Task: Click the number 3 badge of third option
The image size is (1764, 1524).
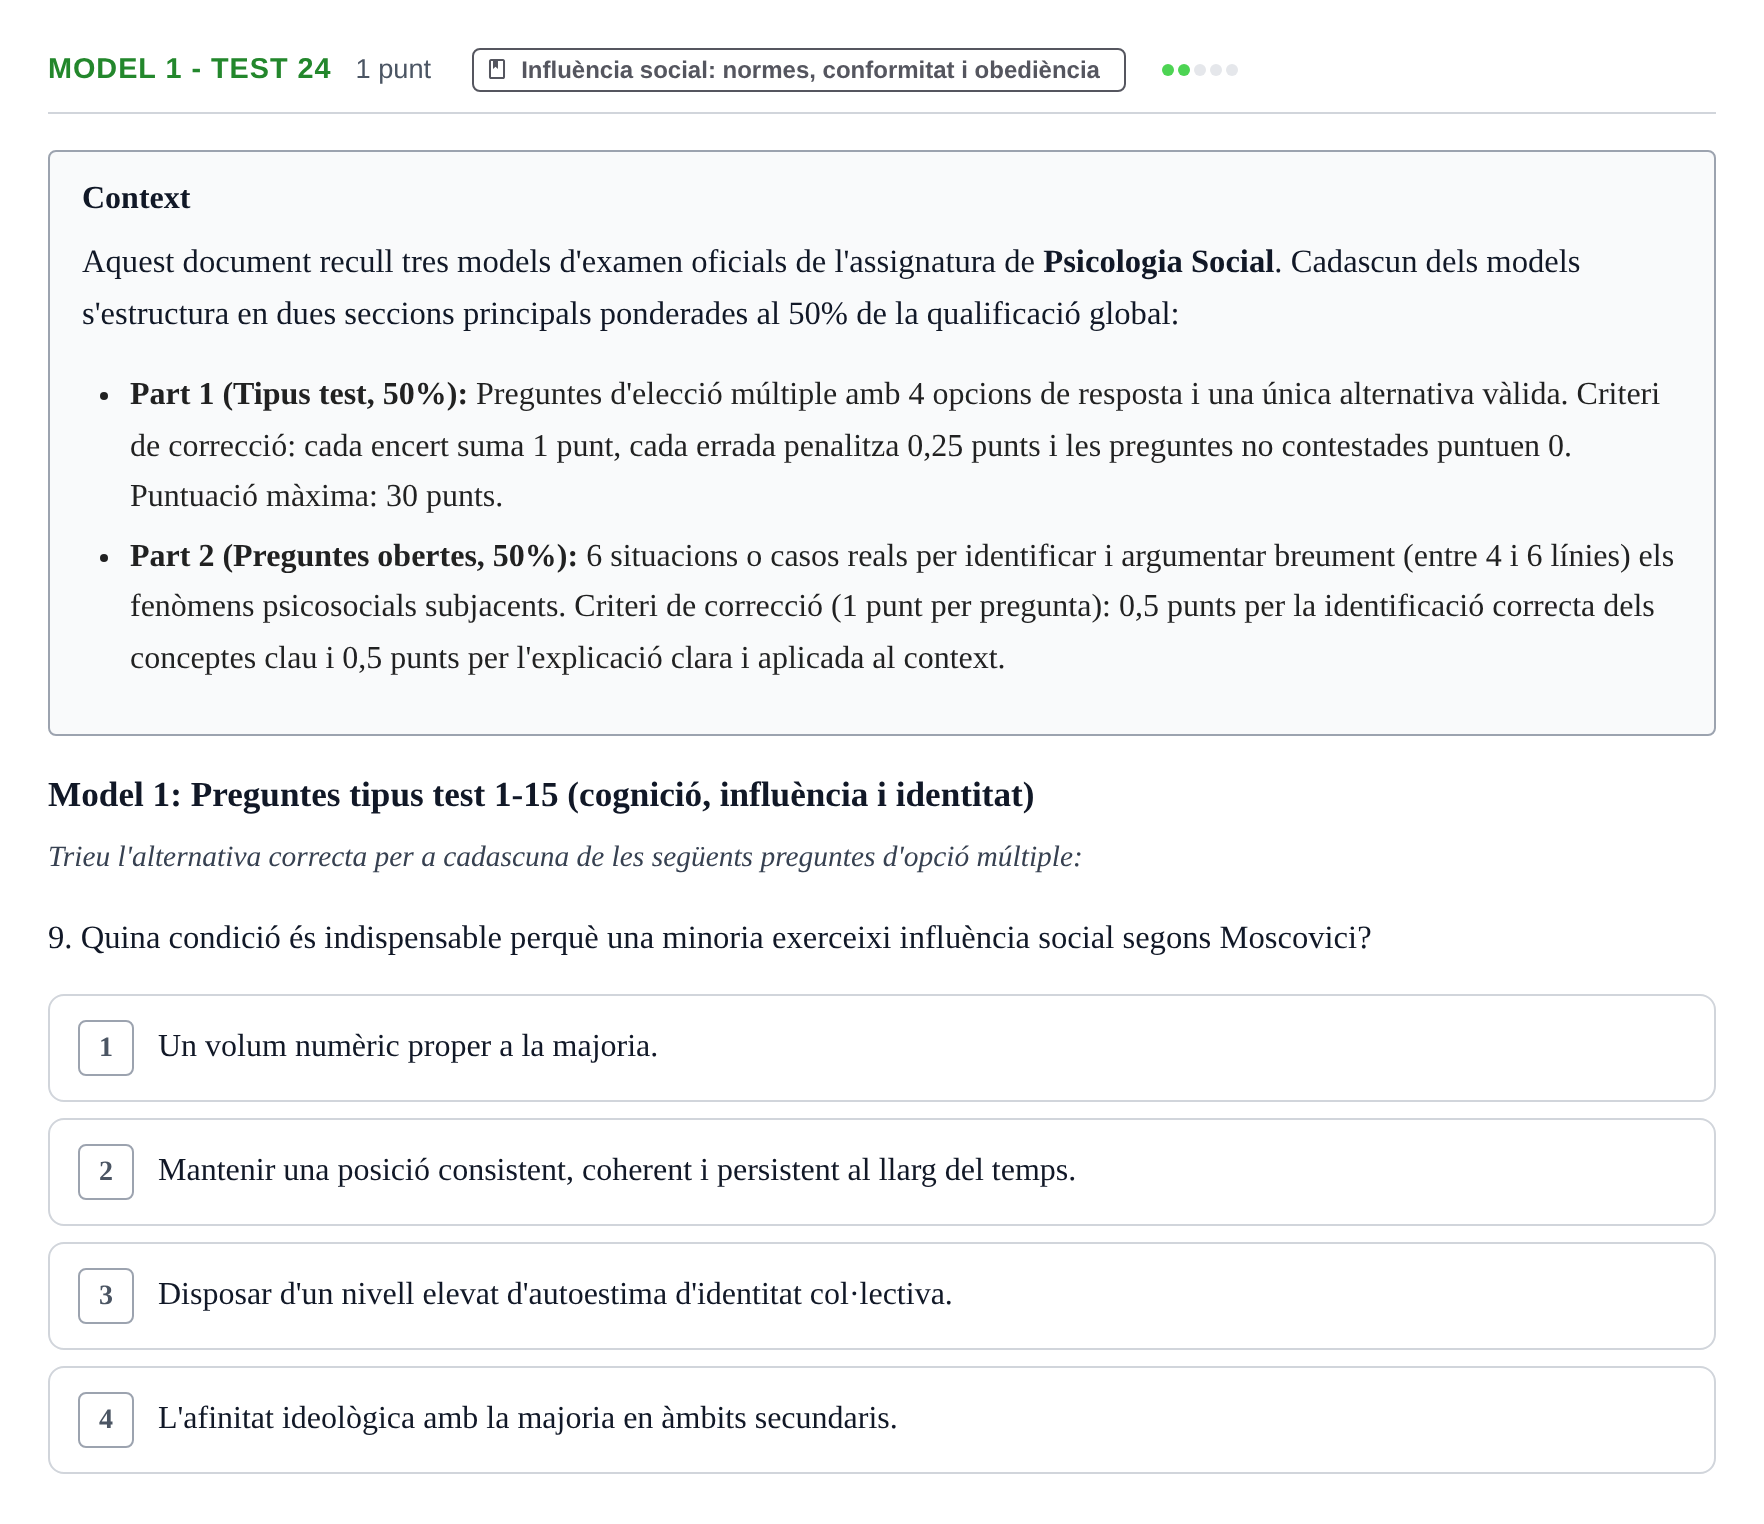Action: click(x=106, y=1295)
